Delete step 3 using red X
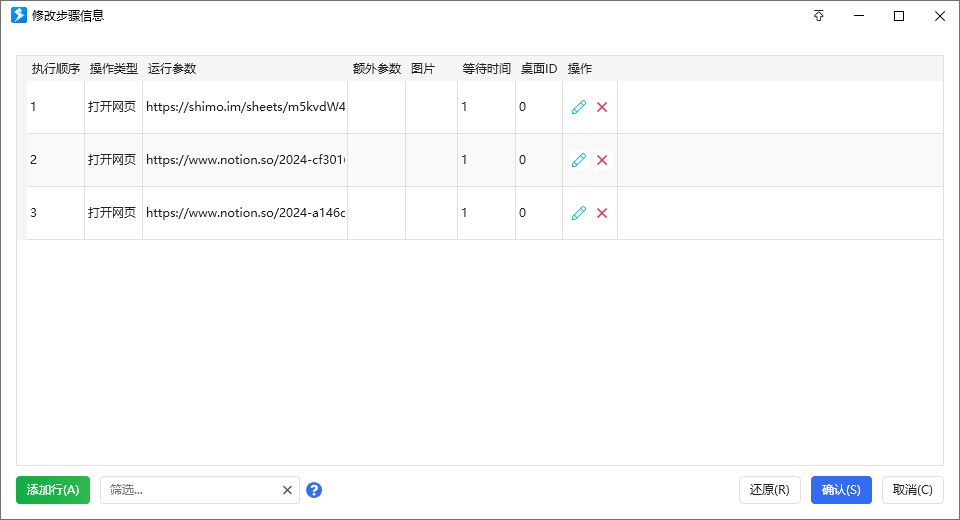This screenshot has height=520, width=960. pos(602,213)
